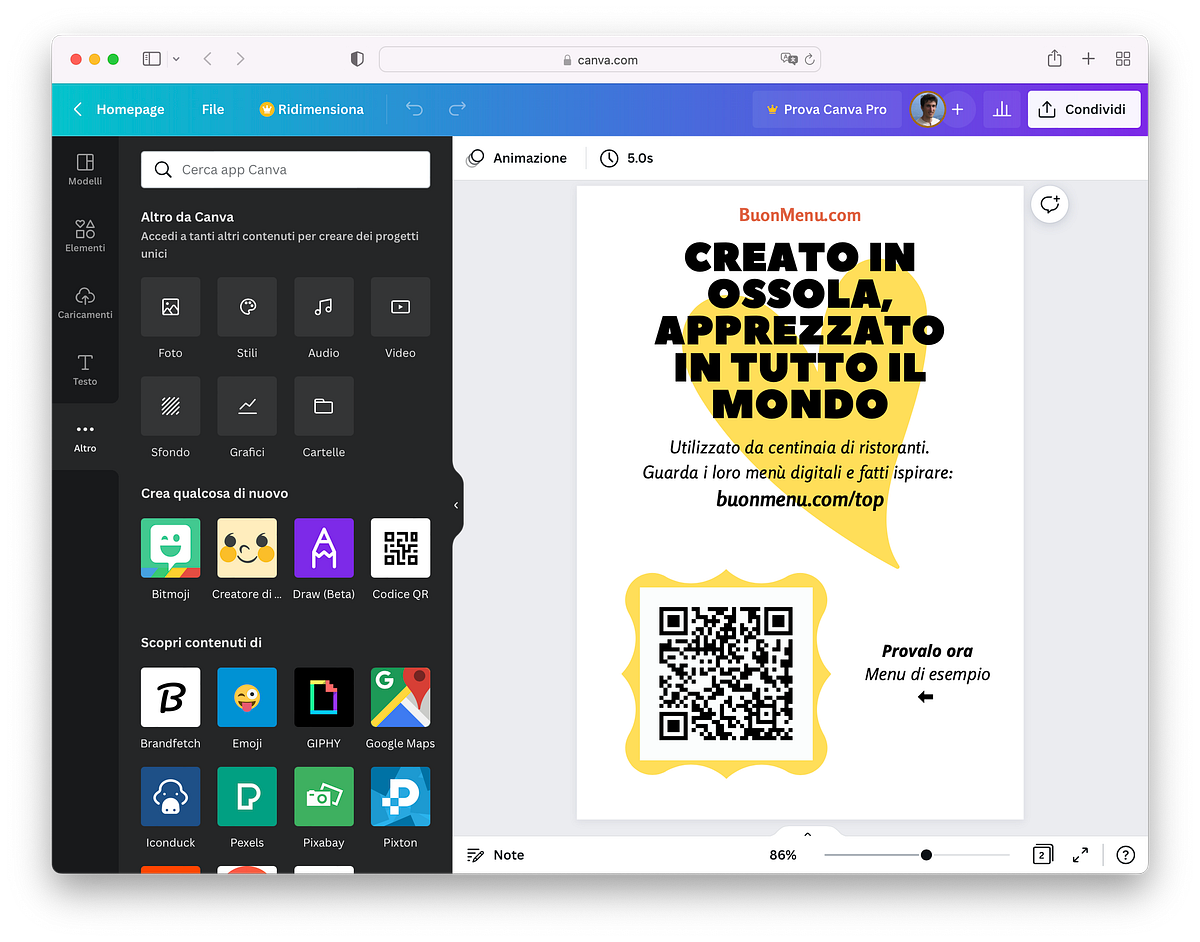Viewport: 1200px width, 942px height.
Task: Select the BuonMenu.com title text
Action: (x=800, y=214)
